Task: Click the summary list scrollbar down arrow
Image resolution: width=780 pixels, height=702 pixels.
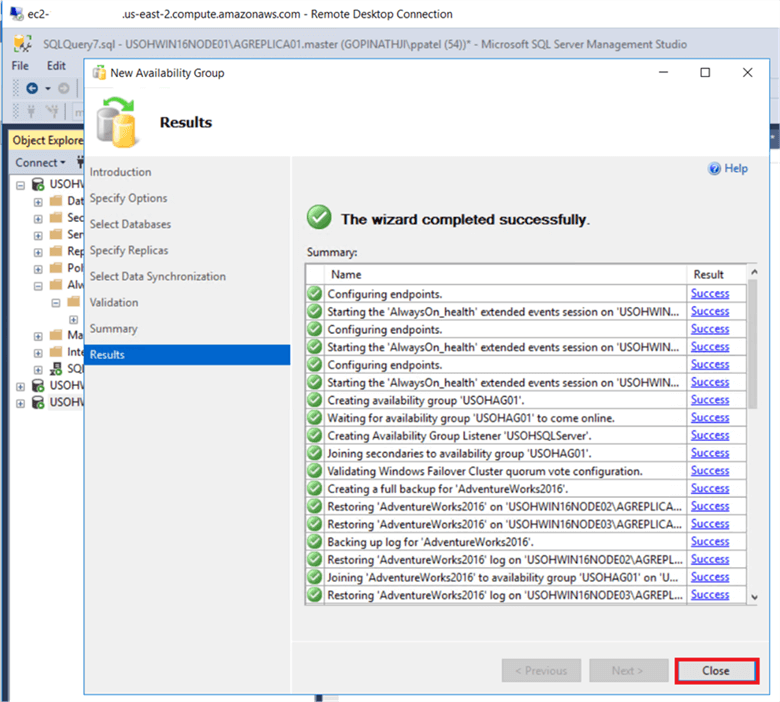Action: (753, 597)
